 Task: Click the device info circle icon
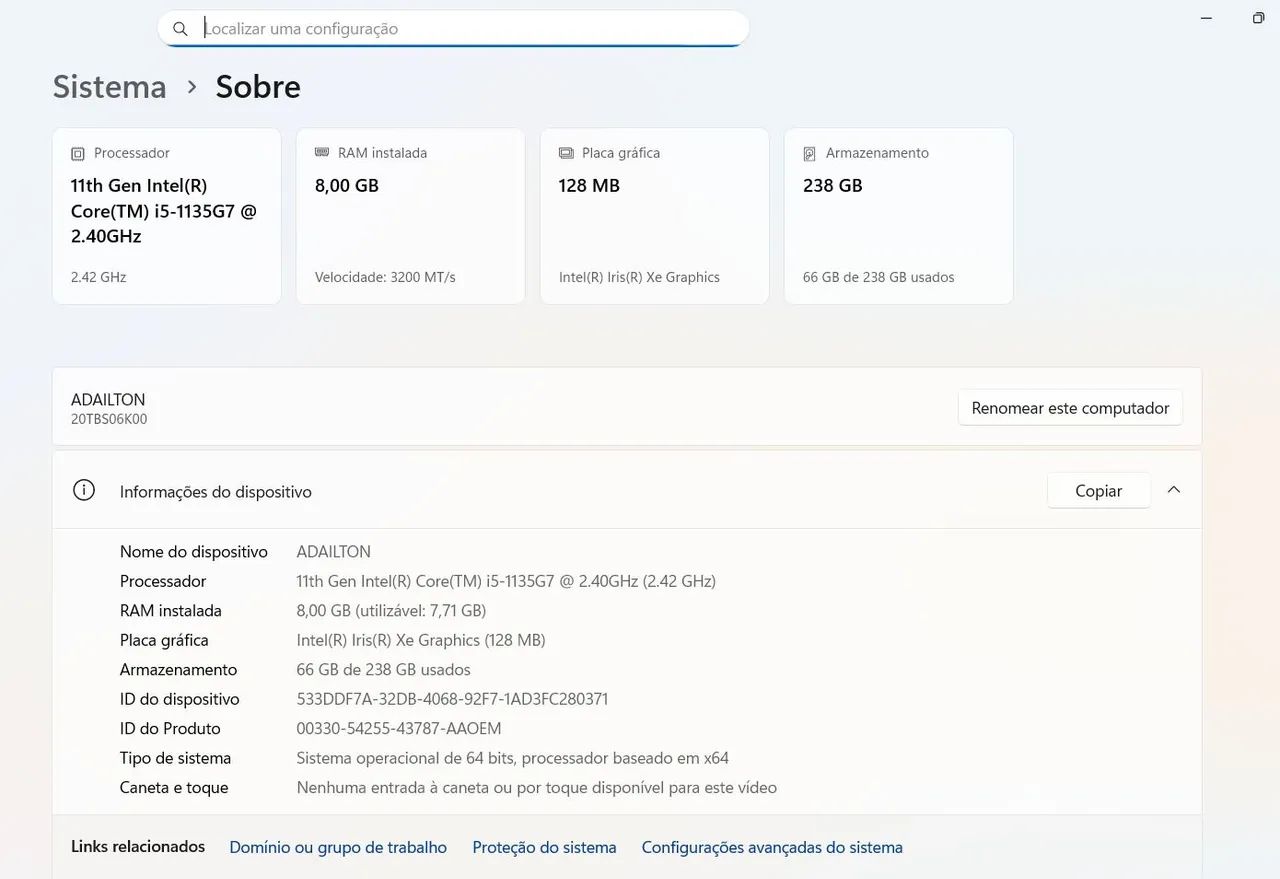pyautogui.click(x=84, y=490)
